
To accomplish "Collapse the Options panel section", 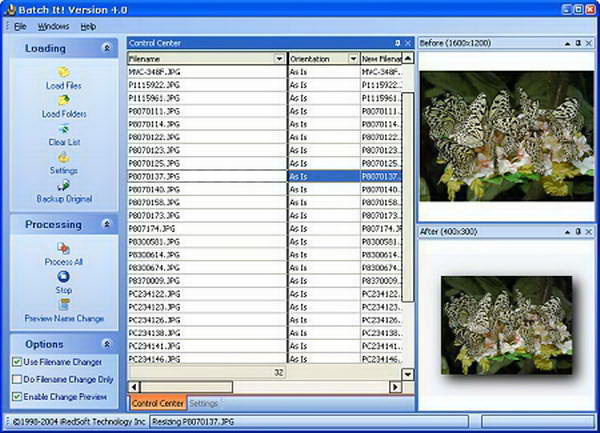I will click(107, 344).
